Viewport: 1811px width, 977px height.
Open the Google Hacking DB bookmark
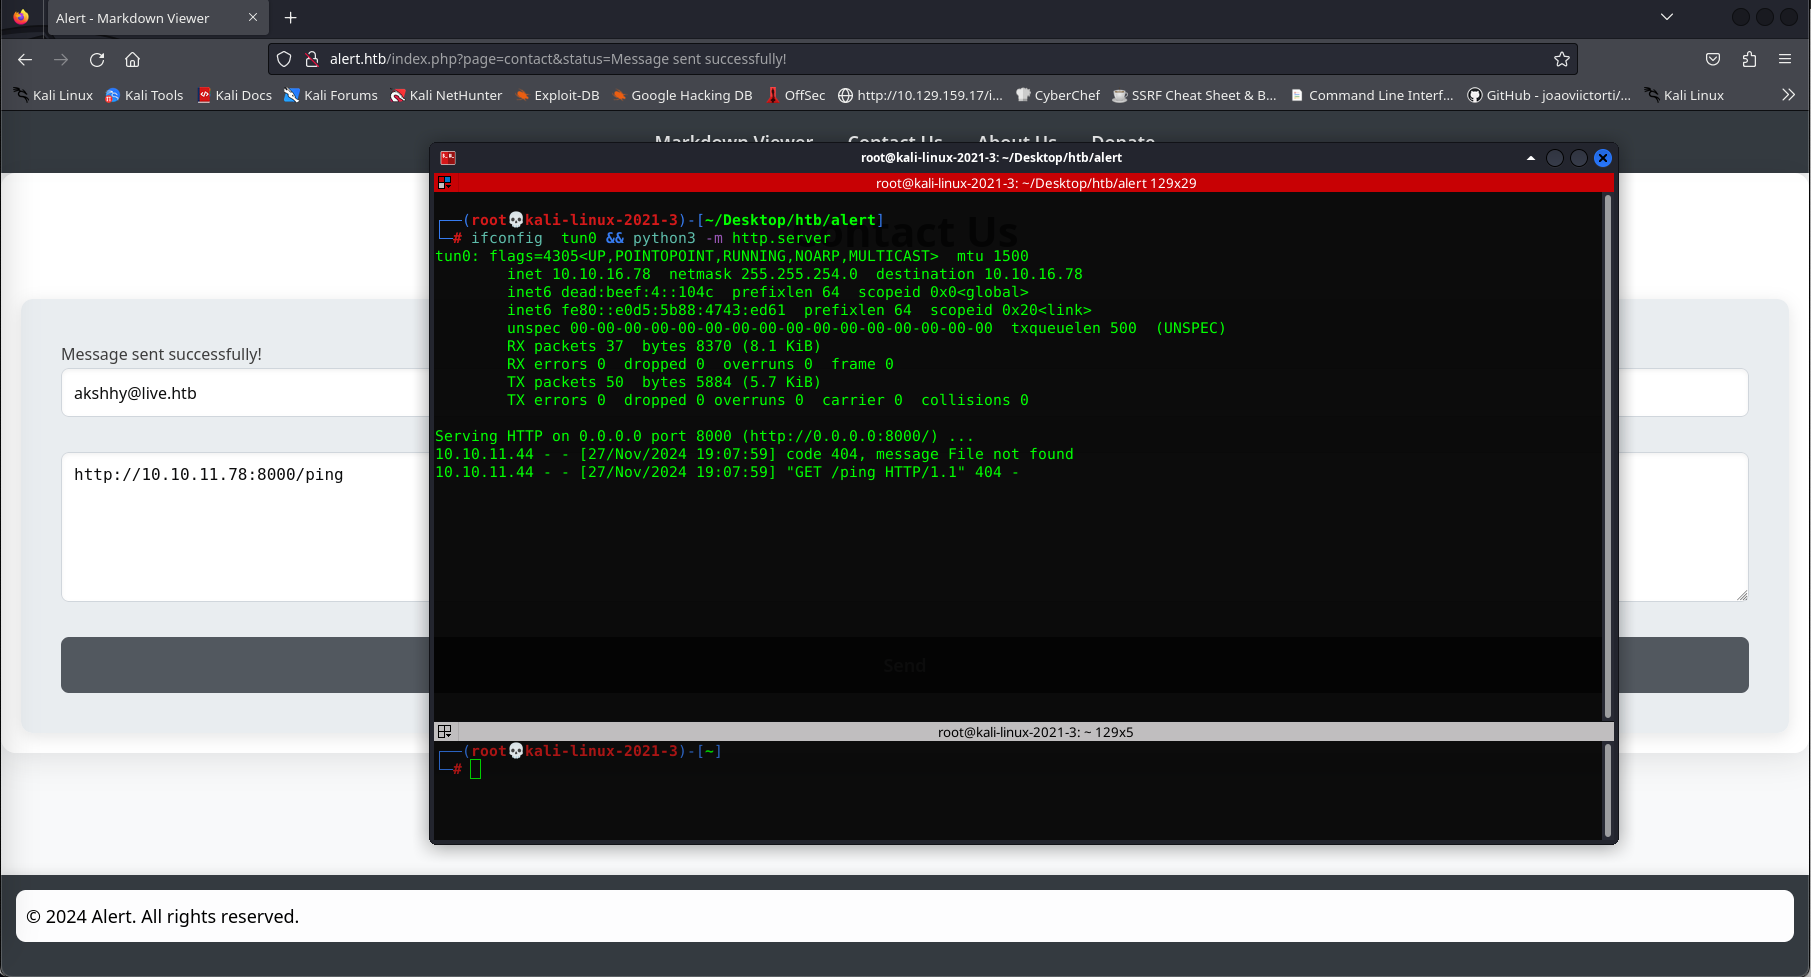click(683, 95)
